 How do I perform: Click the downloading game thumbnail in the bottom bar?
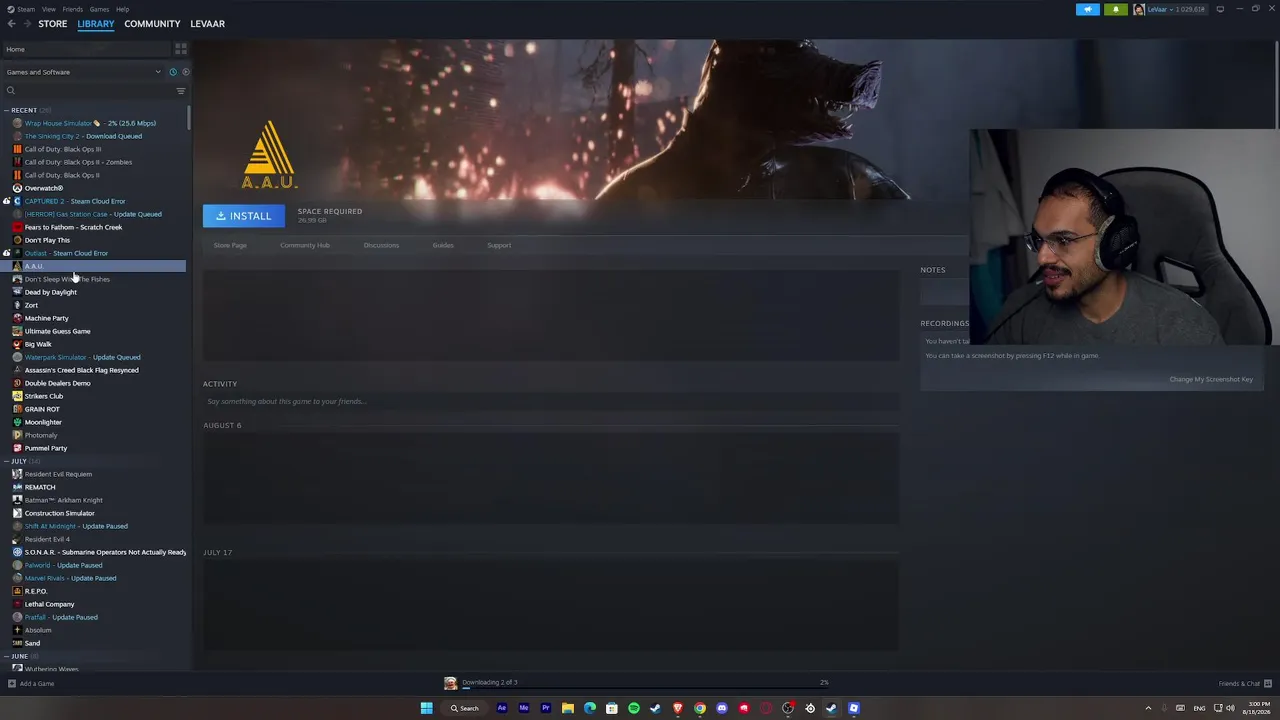(451, 683)
